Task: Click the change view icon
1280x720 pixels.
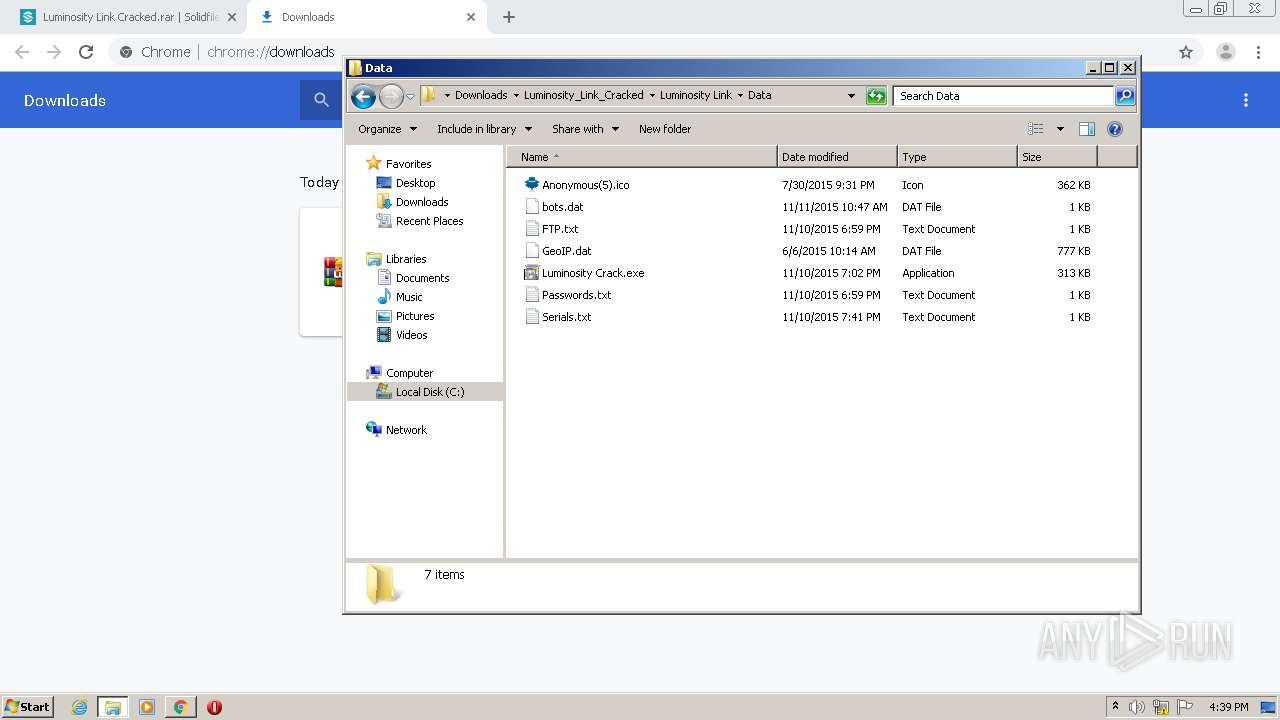Action: [x=1036, y=129]
